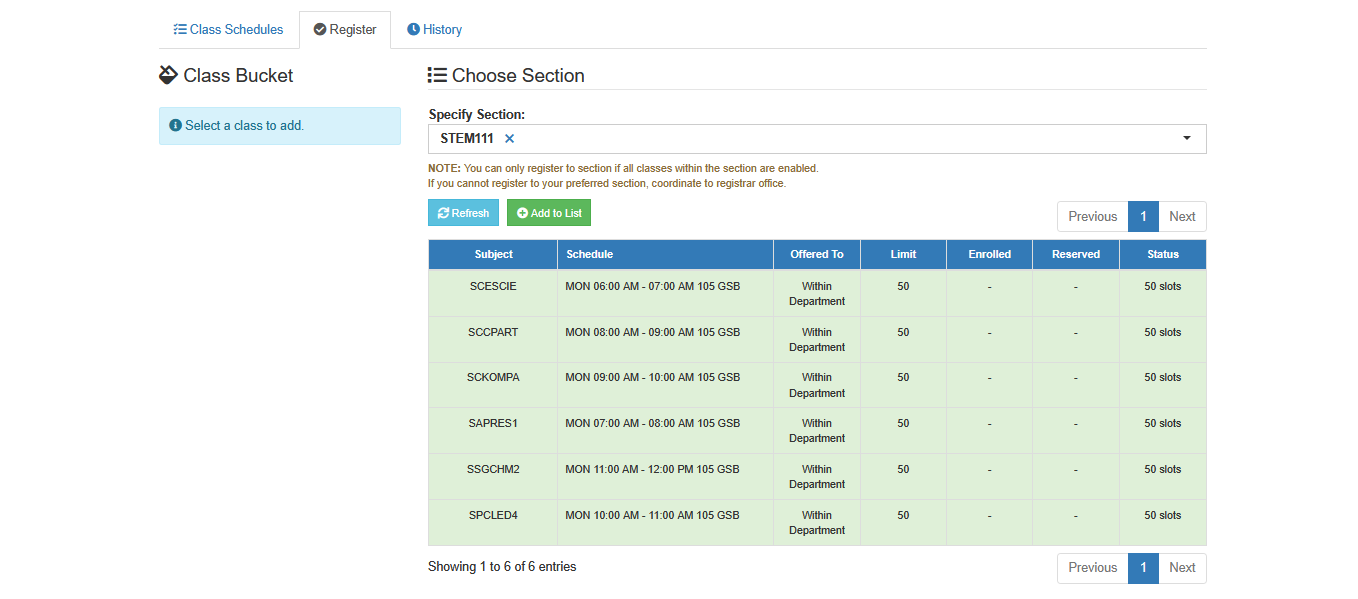Click the Refresh button
Screen dimensions: 1358x599
click(x=463, y=213)
